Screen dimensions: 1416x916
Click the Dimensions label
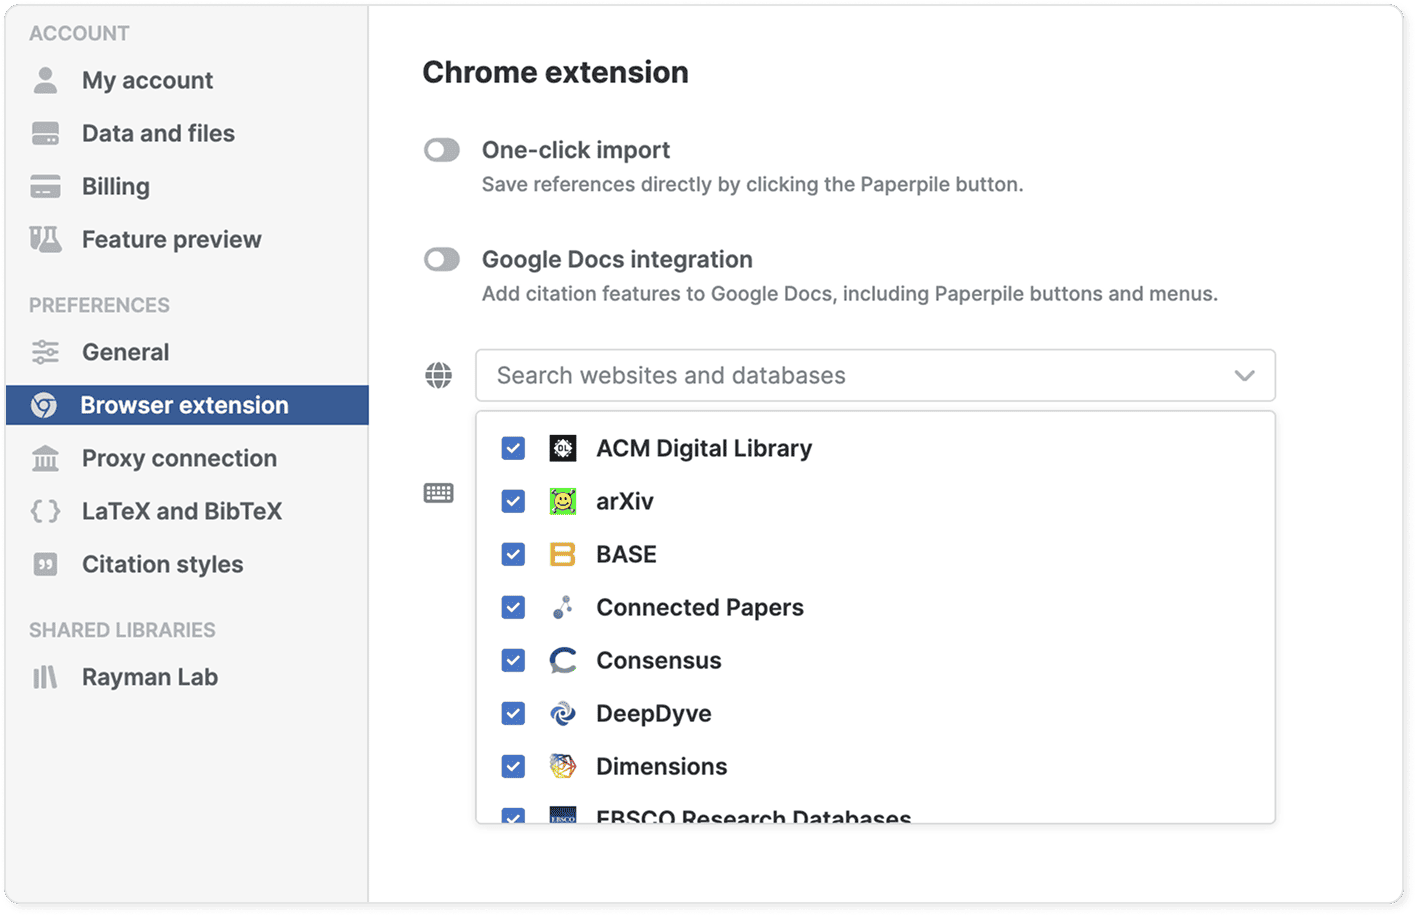pos(662,766)
